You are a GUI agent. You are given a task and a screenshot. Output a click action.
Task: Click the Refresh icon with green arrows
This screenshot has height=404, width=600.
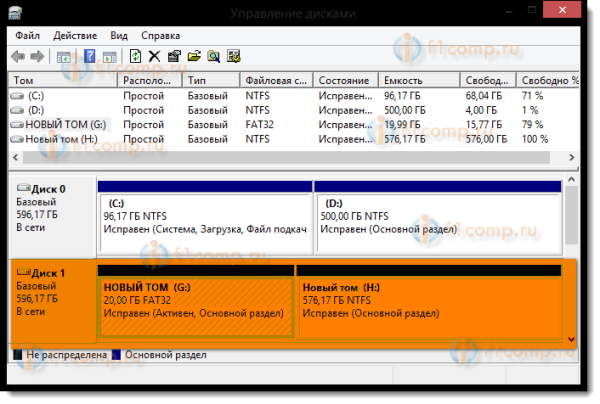(x=135, y=56)
